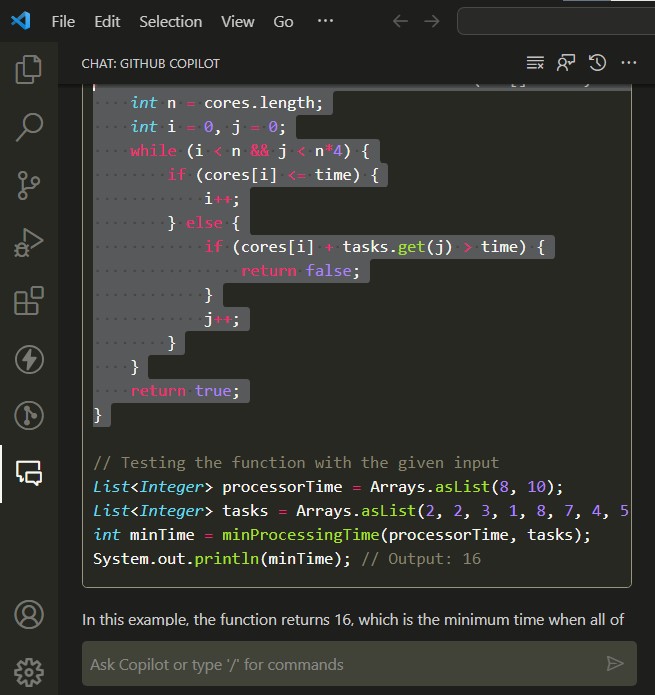Screen dimensions: 655x695
Task: Click the while loop condition line
Action: click(250, 151)
